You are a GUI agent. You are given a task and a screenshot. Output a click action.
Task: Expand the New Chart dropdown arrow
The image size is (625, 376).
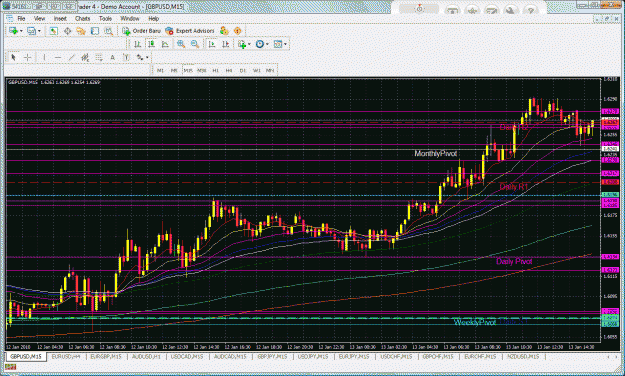coord(21,31)
